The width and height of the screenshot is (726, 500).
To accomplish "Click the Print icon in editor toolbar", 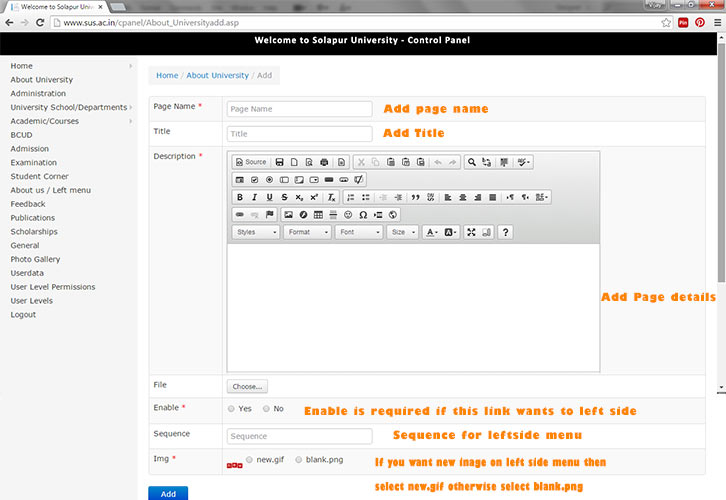I will [324, 162].
